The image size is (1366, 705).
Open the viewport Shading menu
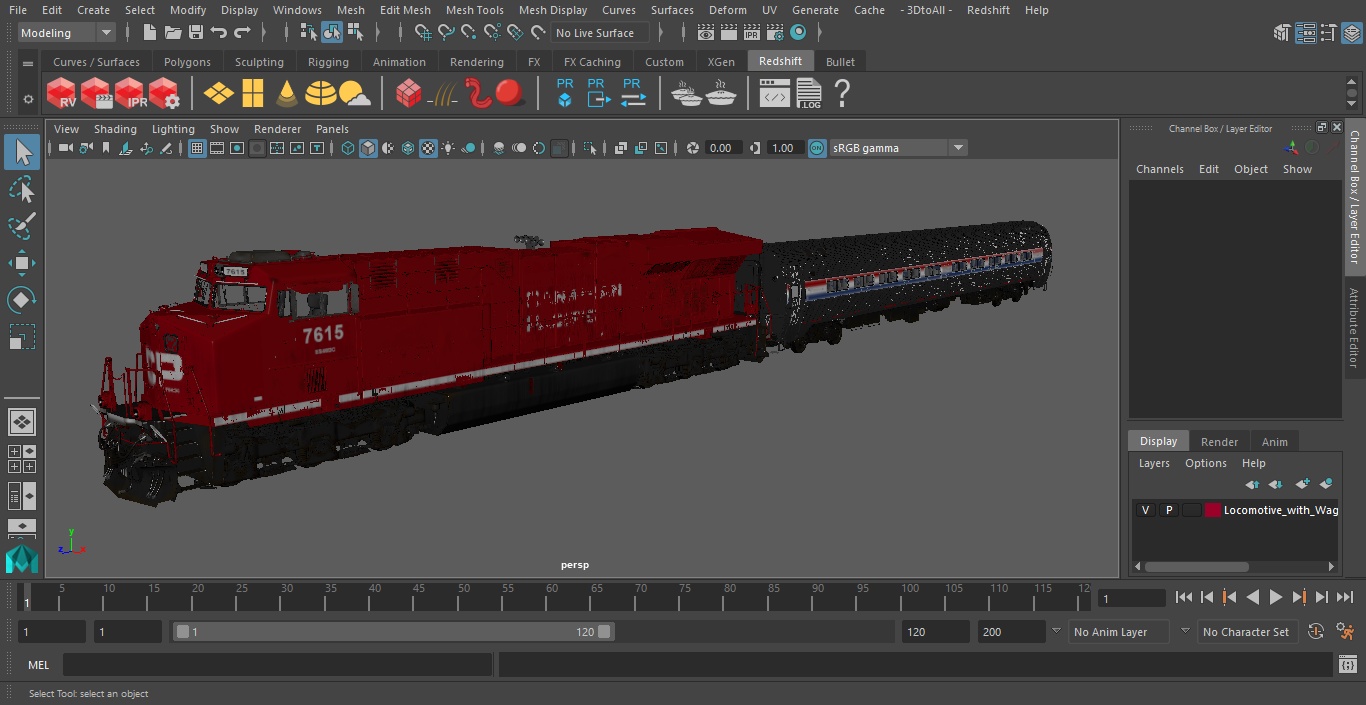click(115, 129)
